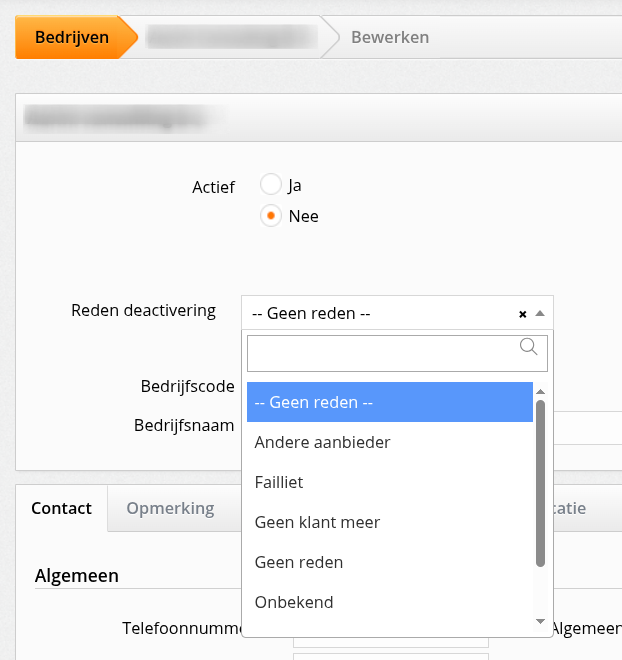
Task: Select the Nee radio button for Actief
Action: pos(271,216)
